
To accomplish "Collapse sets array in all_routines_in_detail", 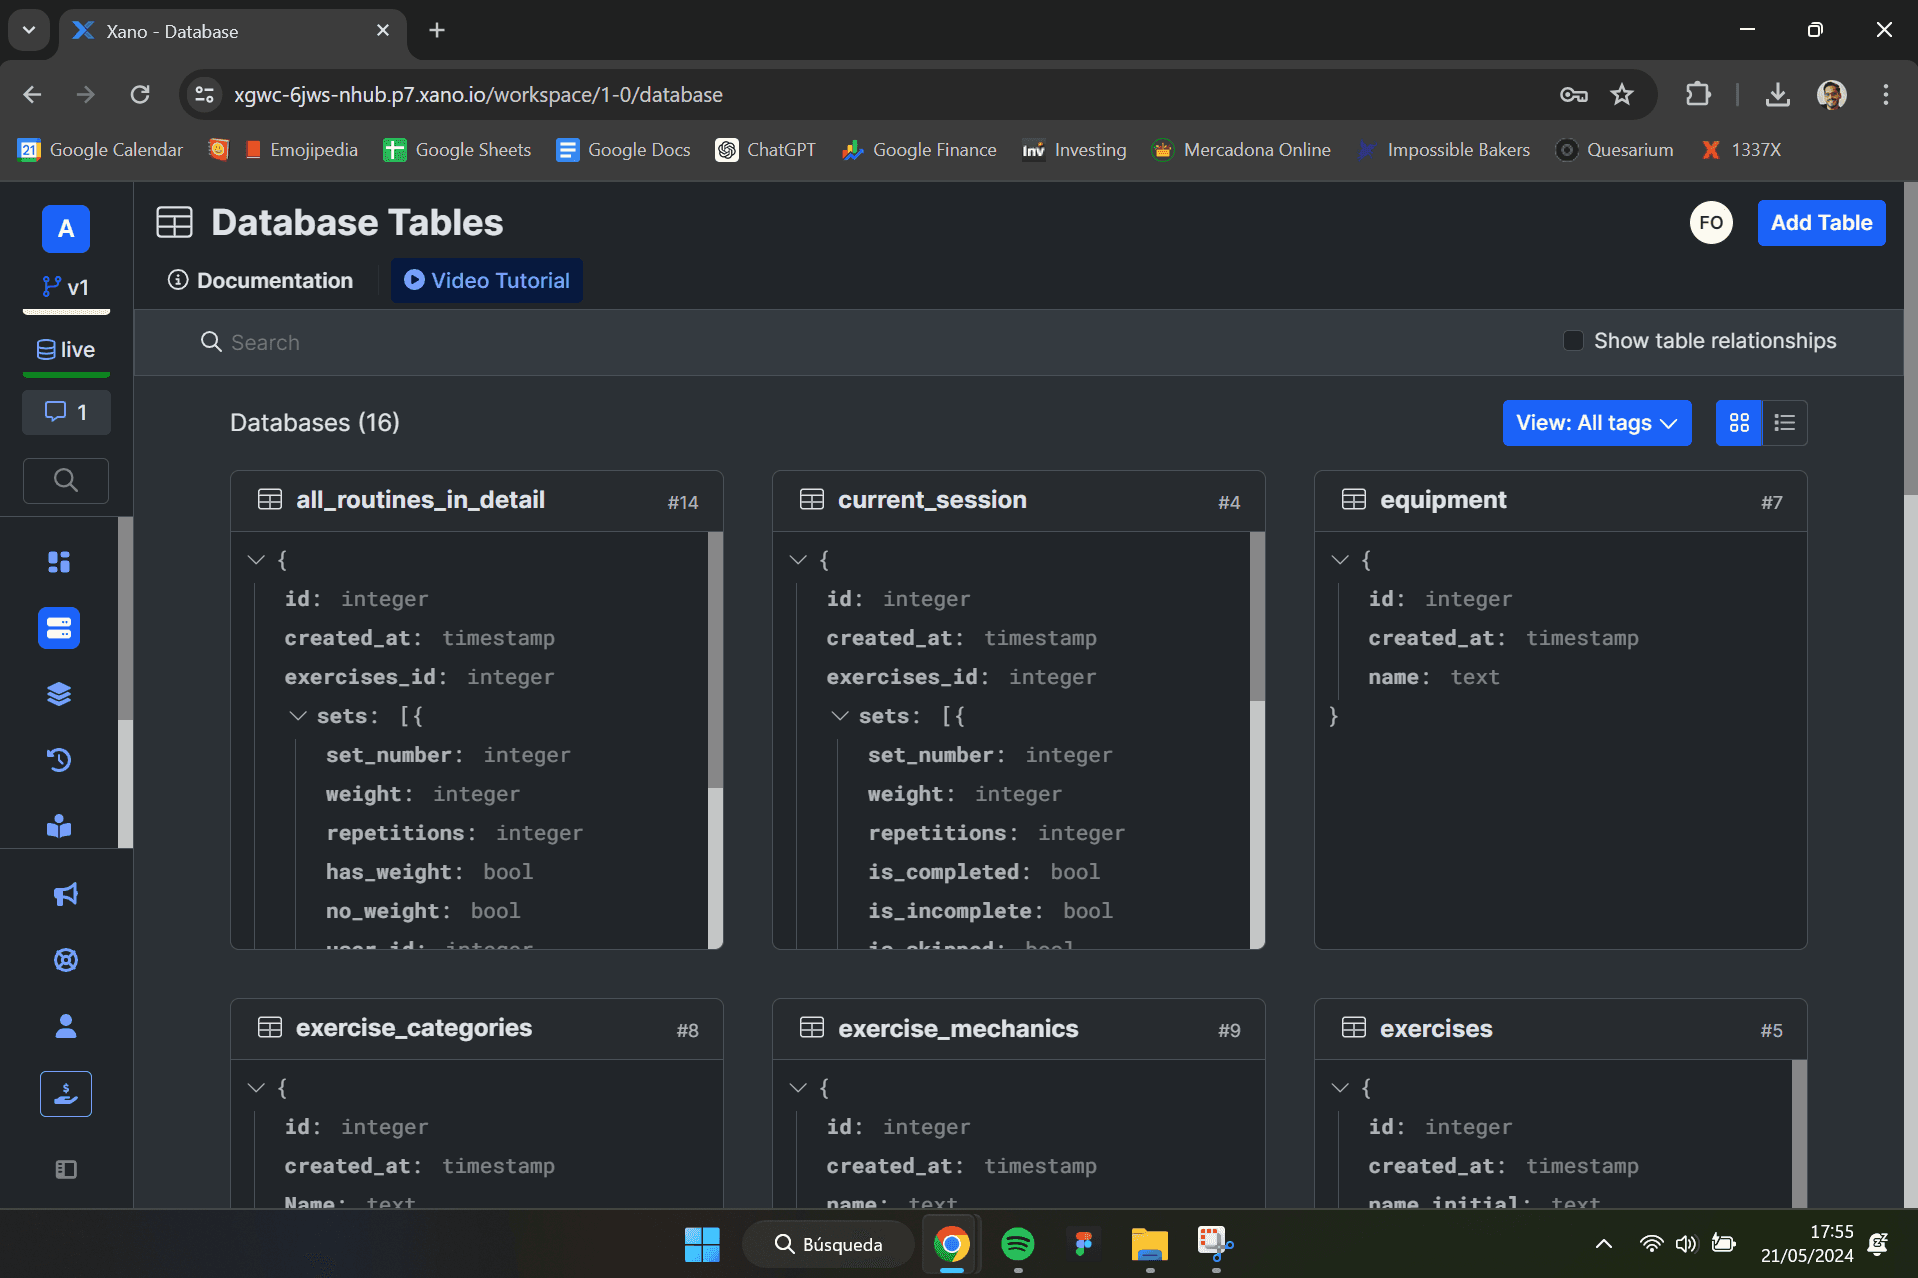I will 297,716.
